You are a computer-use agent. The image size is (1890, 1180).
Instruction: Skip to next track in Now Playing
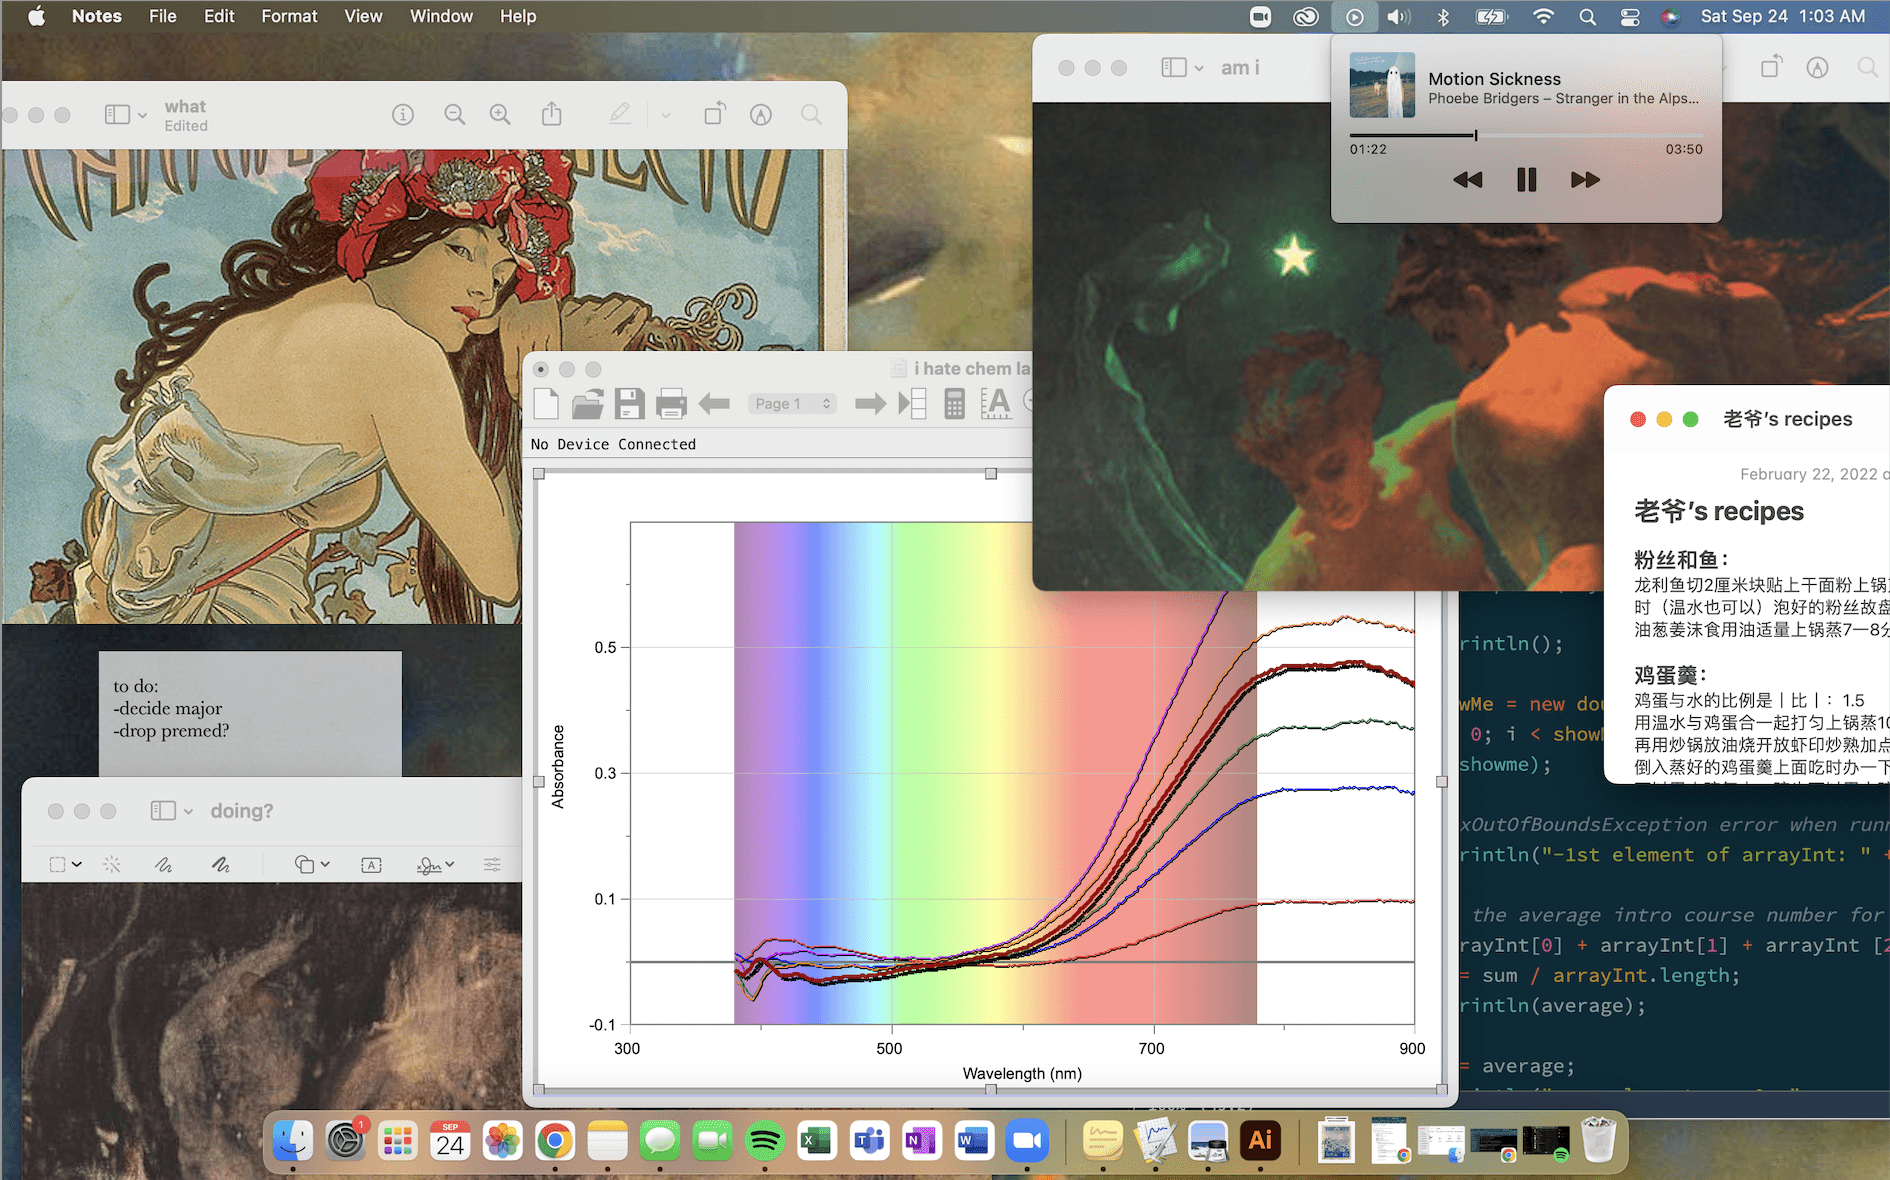click(x=1585, y=180)
